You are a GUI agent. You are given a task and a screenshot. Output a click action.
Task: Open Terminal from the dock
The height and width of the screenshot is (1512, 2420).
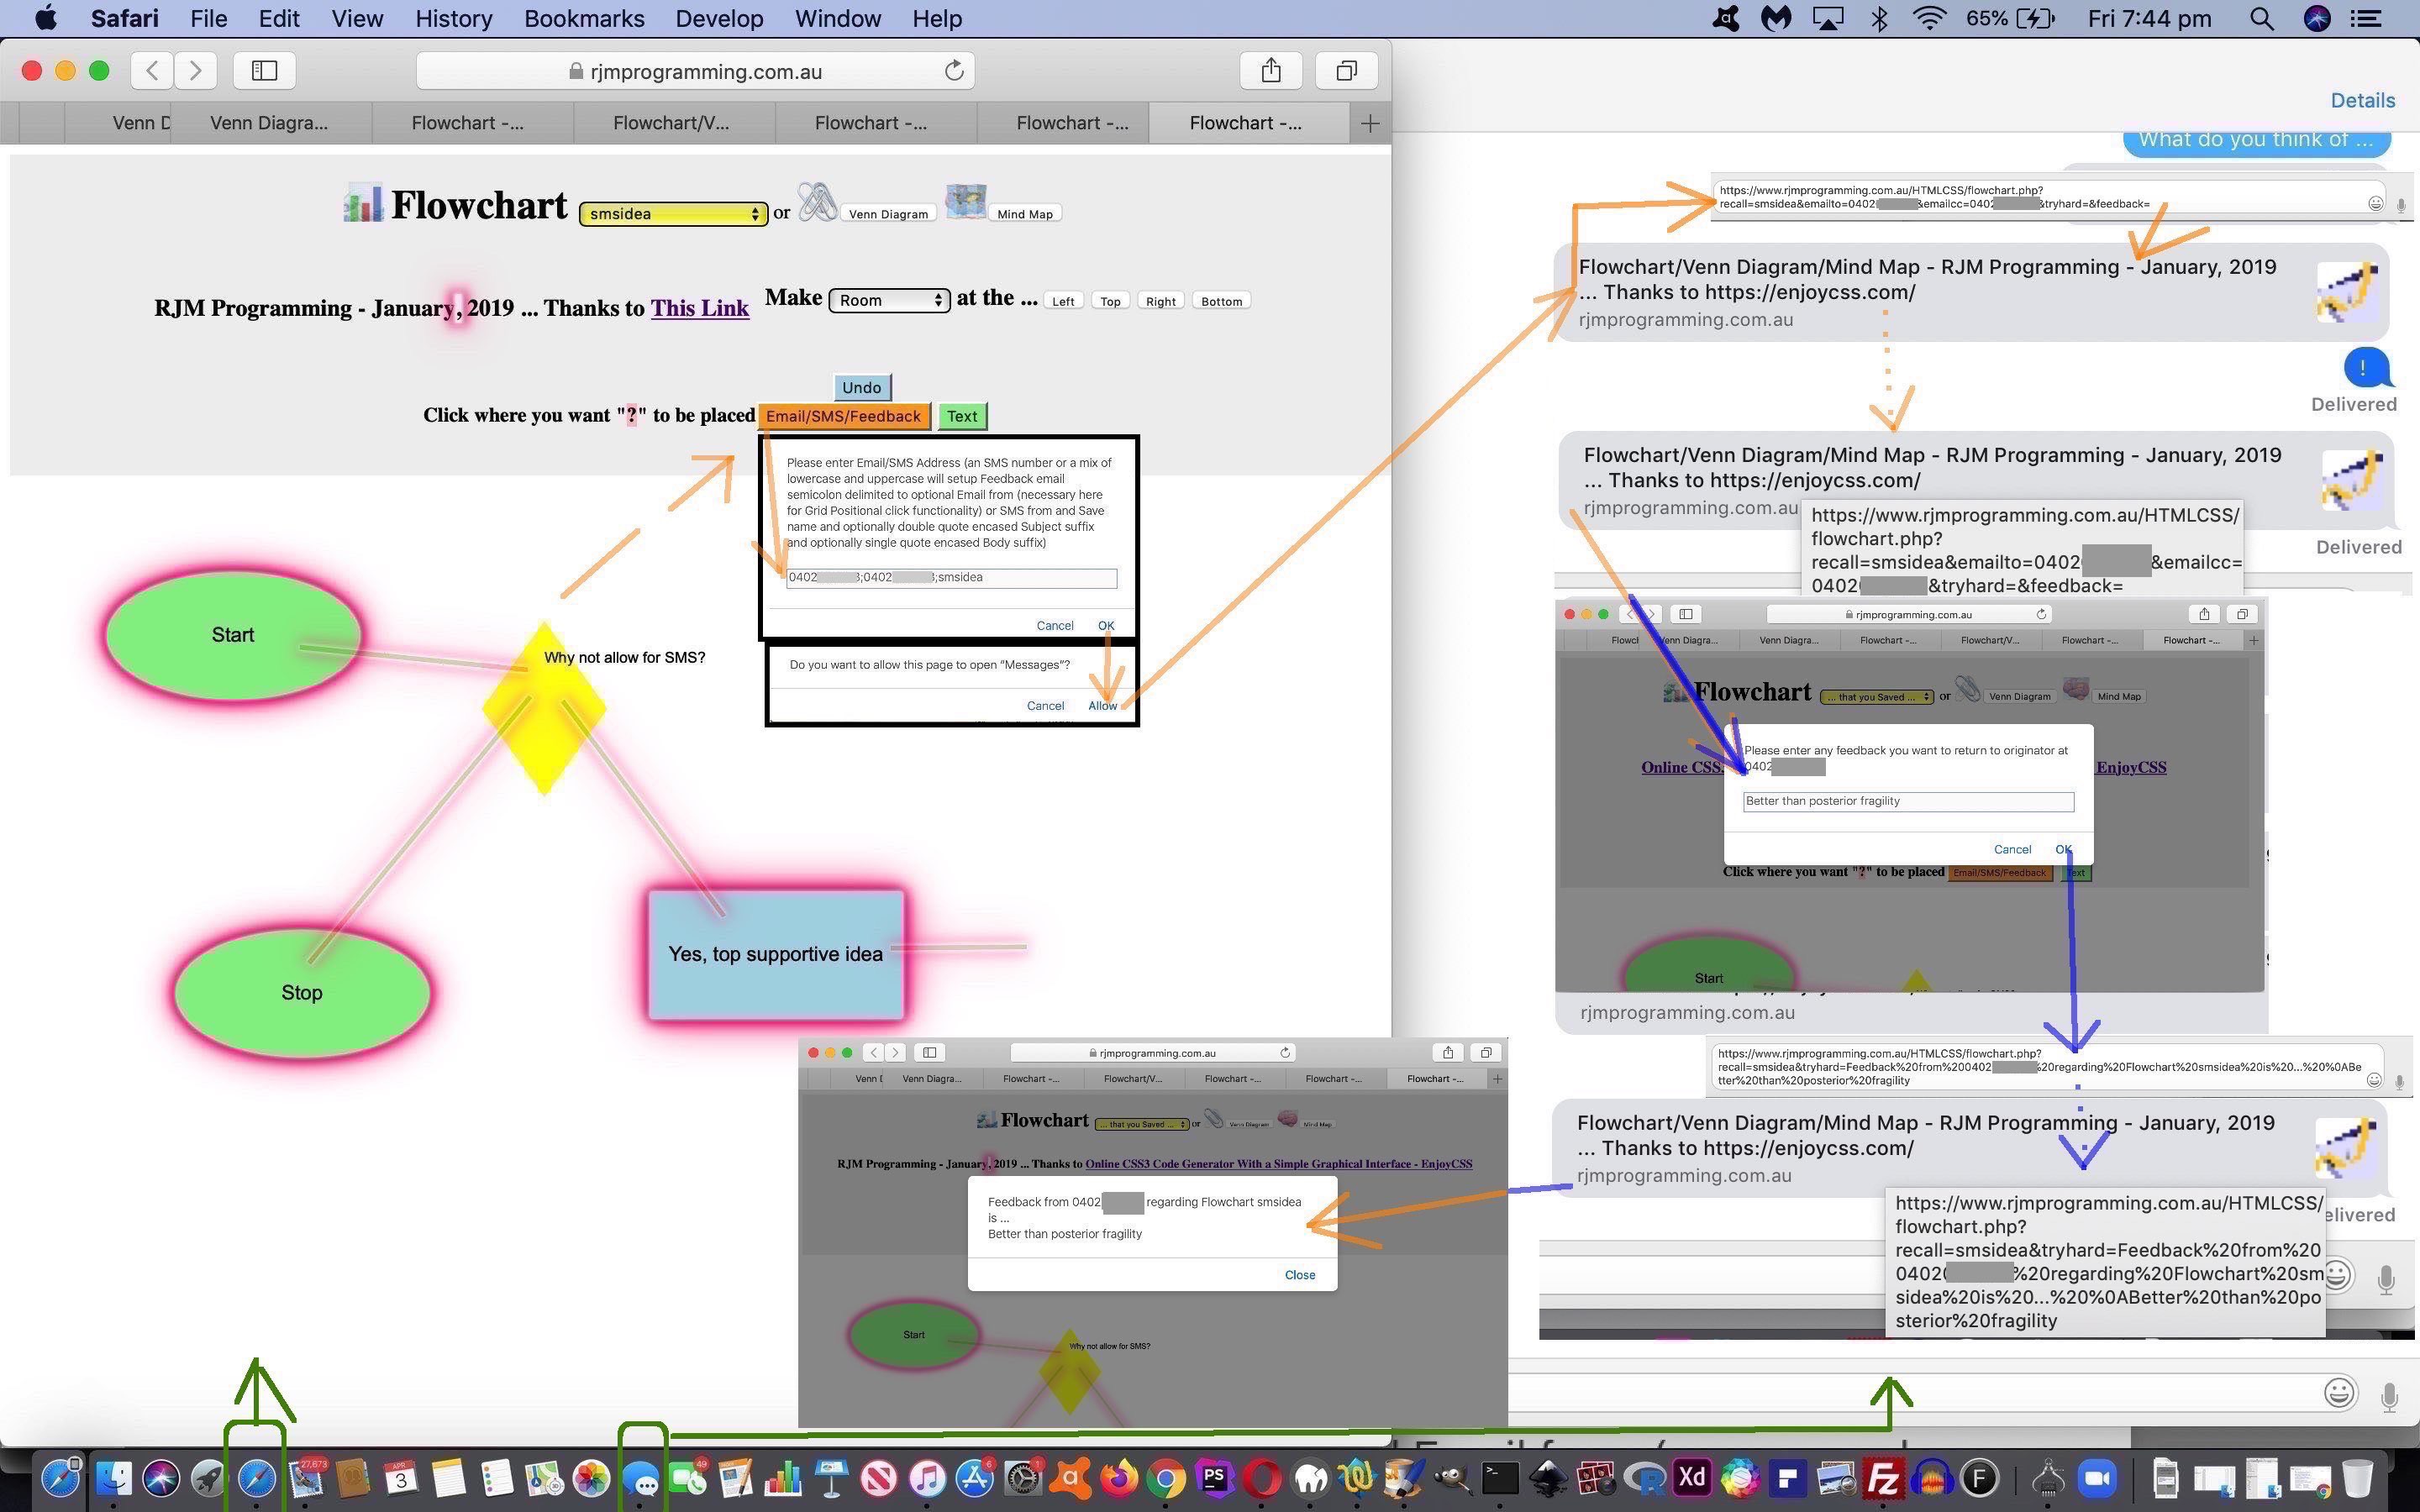pyautogui.click(x=1499, y=1478)
